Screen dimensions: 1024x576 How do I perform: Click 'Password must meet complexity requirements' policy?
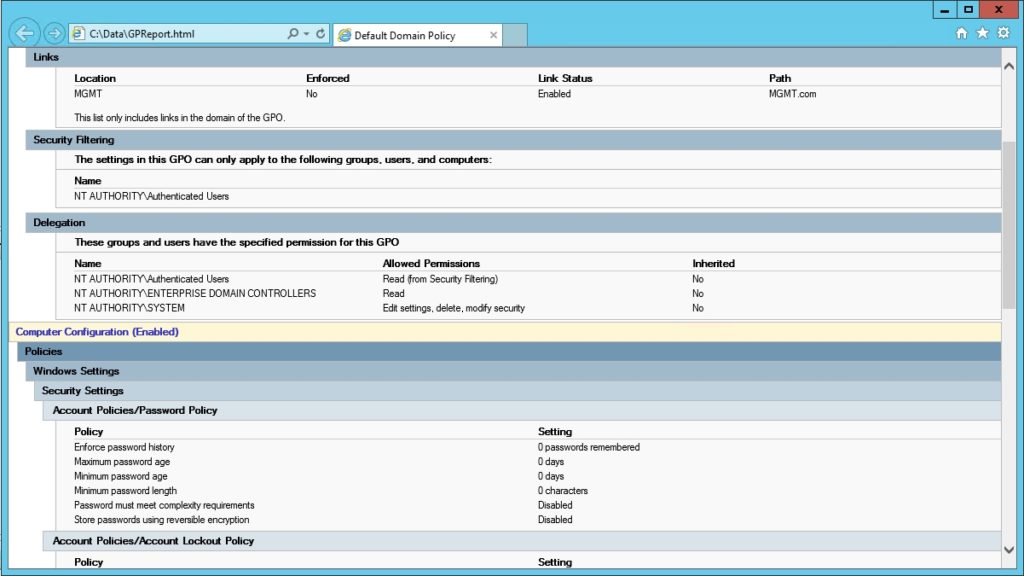[164, 505]
